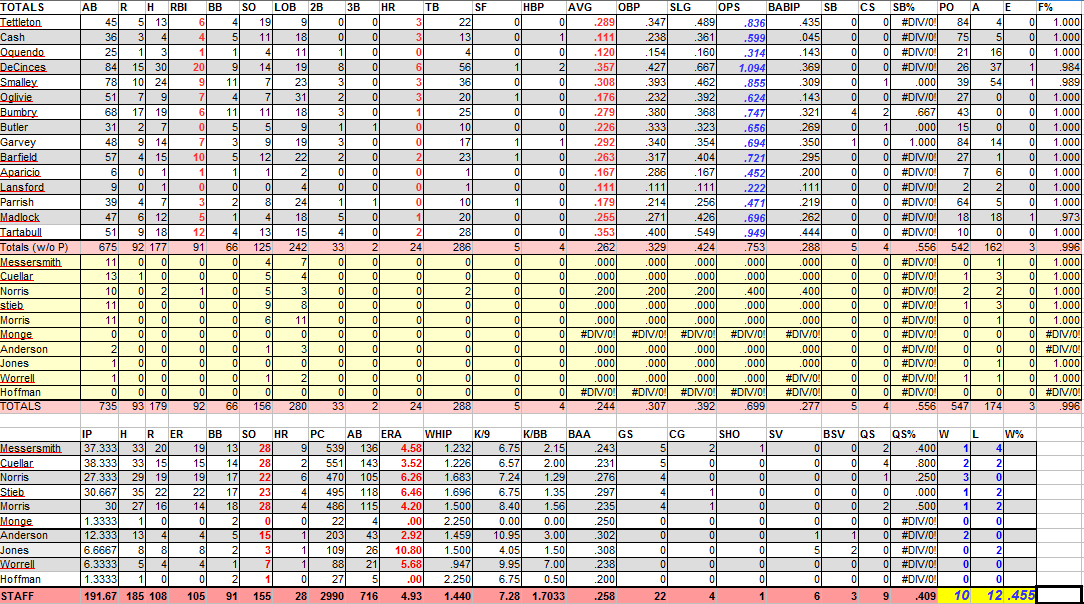Select the DeCinces name cell
Image resolution: width=1084 pixels, height=604 pixels.
(40, 67)
